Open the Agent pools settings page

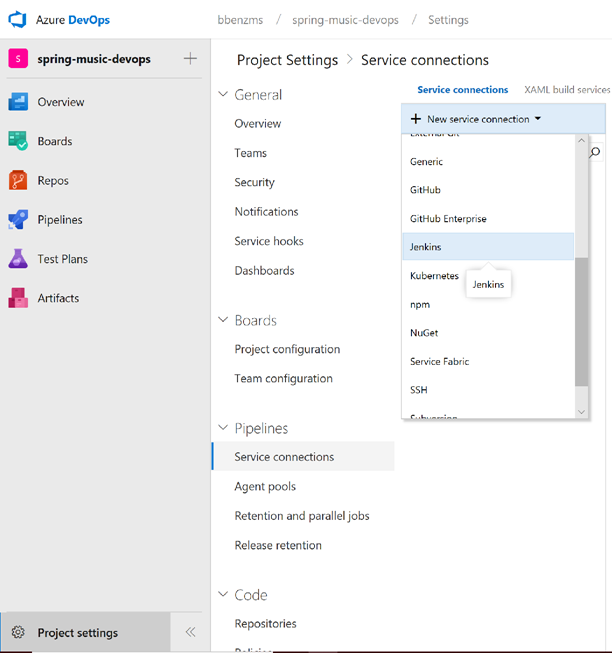(x=265, y=486)
